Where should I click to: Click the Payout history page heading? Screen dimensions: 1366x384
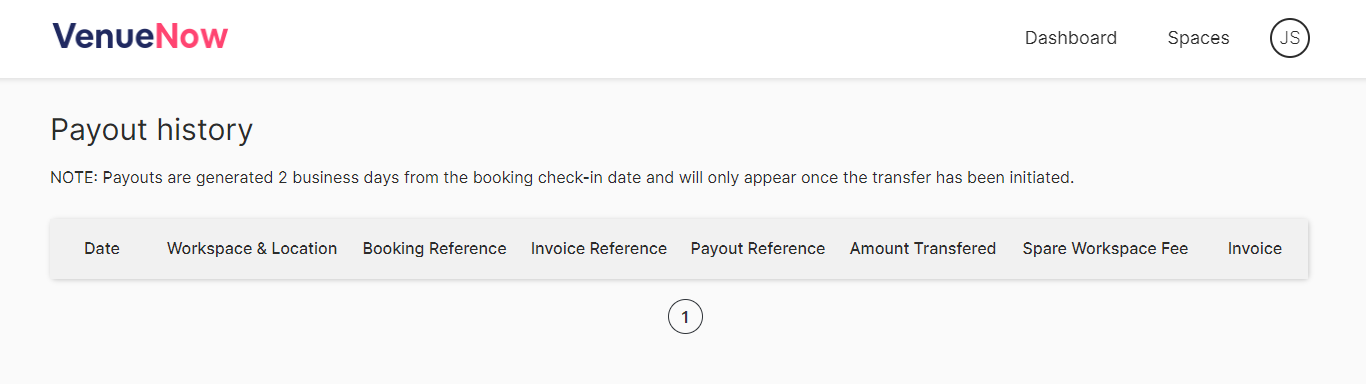152,130
